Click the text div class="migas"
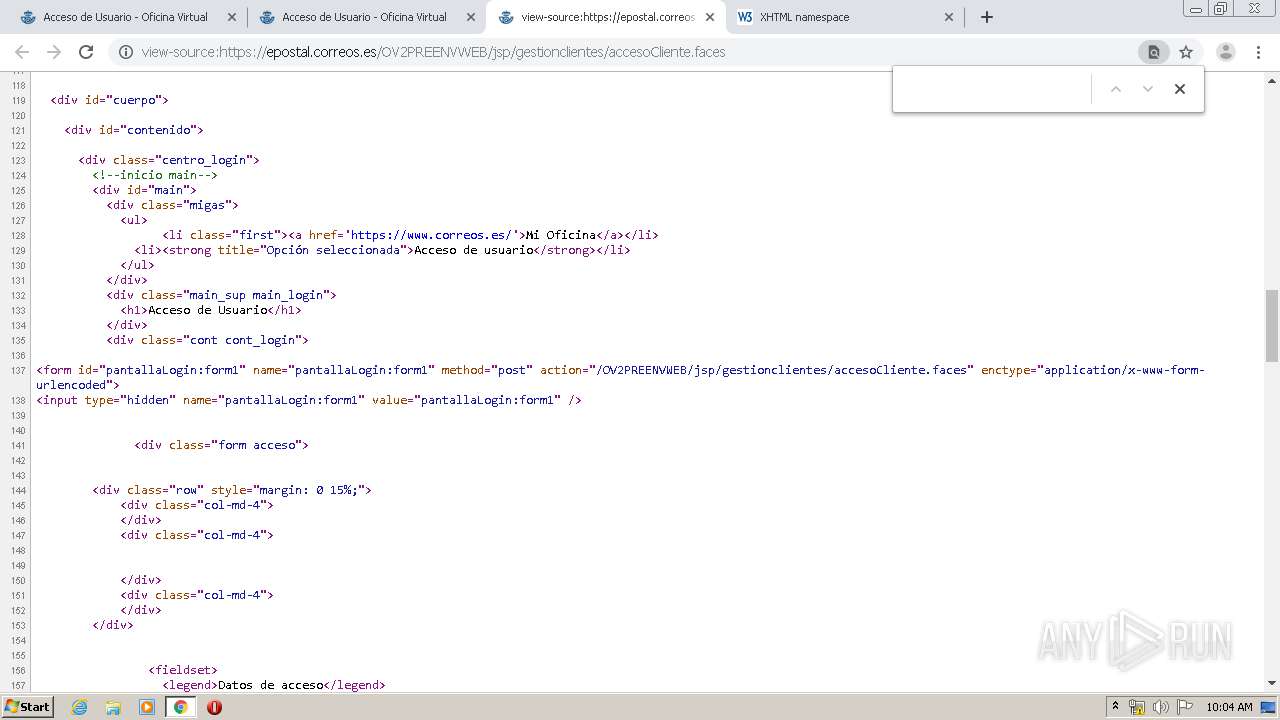This screenshot has width=1280, height=720. click(x=173, y=205)
